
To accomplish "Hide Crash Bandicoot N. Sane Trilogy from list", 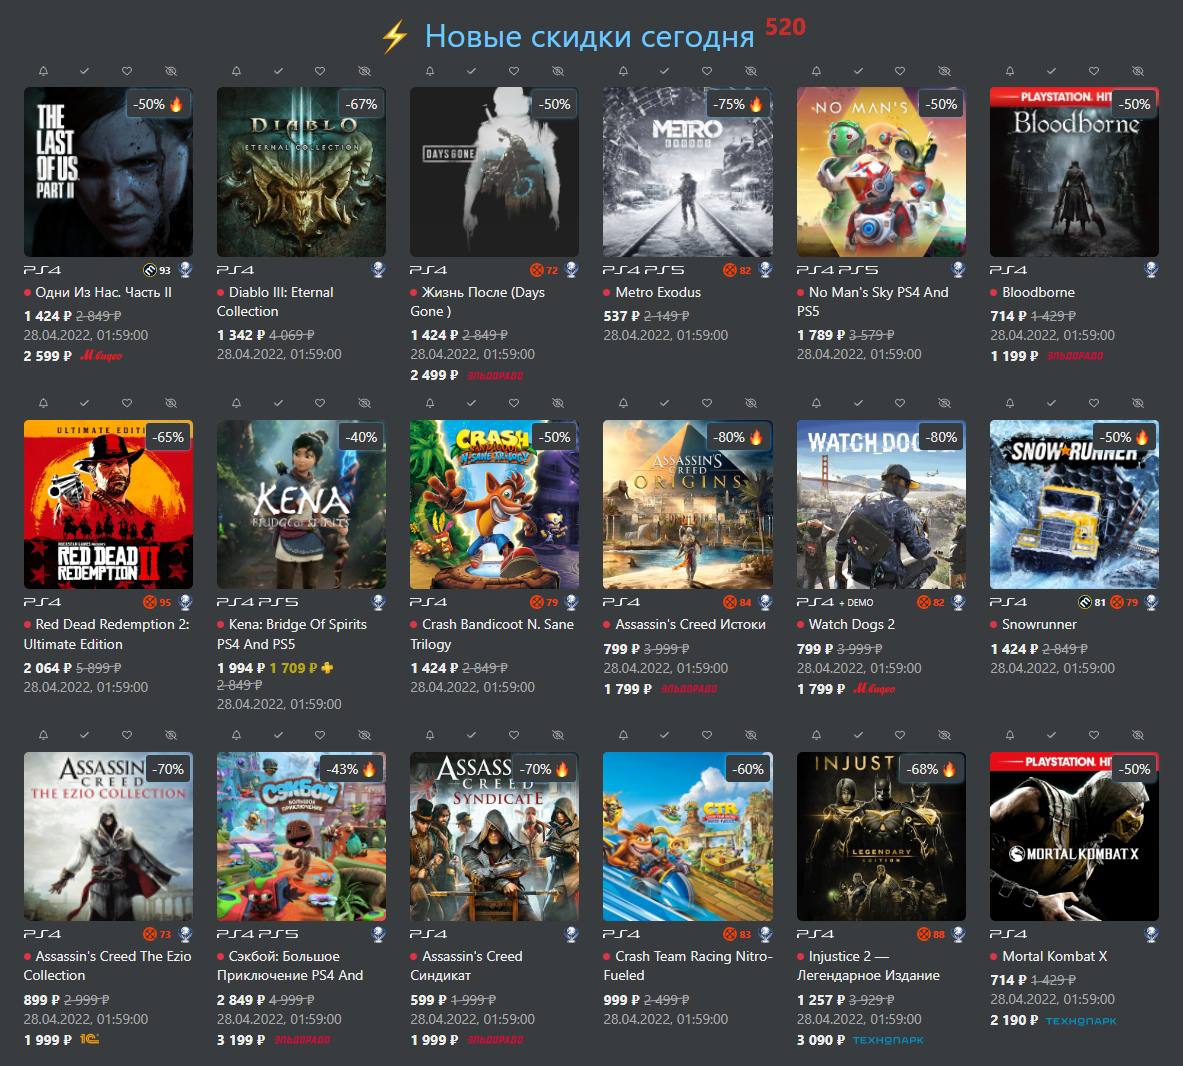I will click(558, 403).
